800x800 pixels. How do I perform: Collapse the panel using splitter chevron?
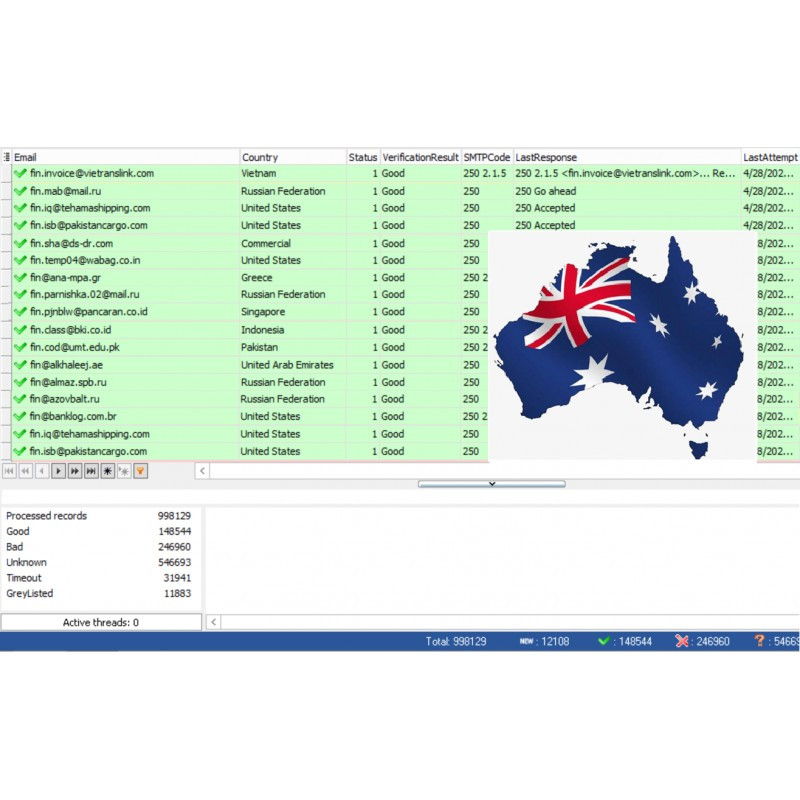coord(491,484)
